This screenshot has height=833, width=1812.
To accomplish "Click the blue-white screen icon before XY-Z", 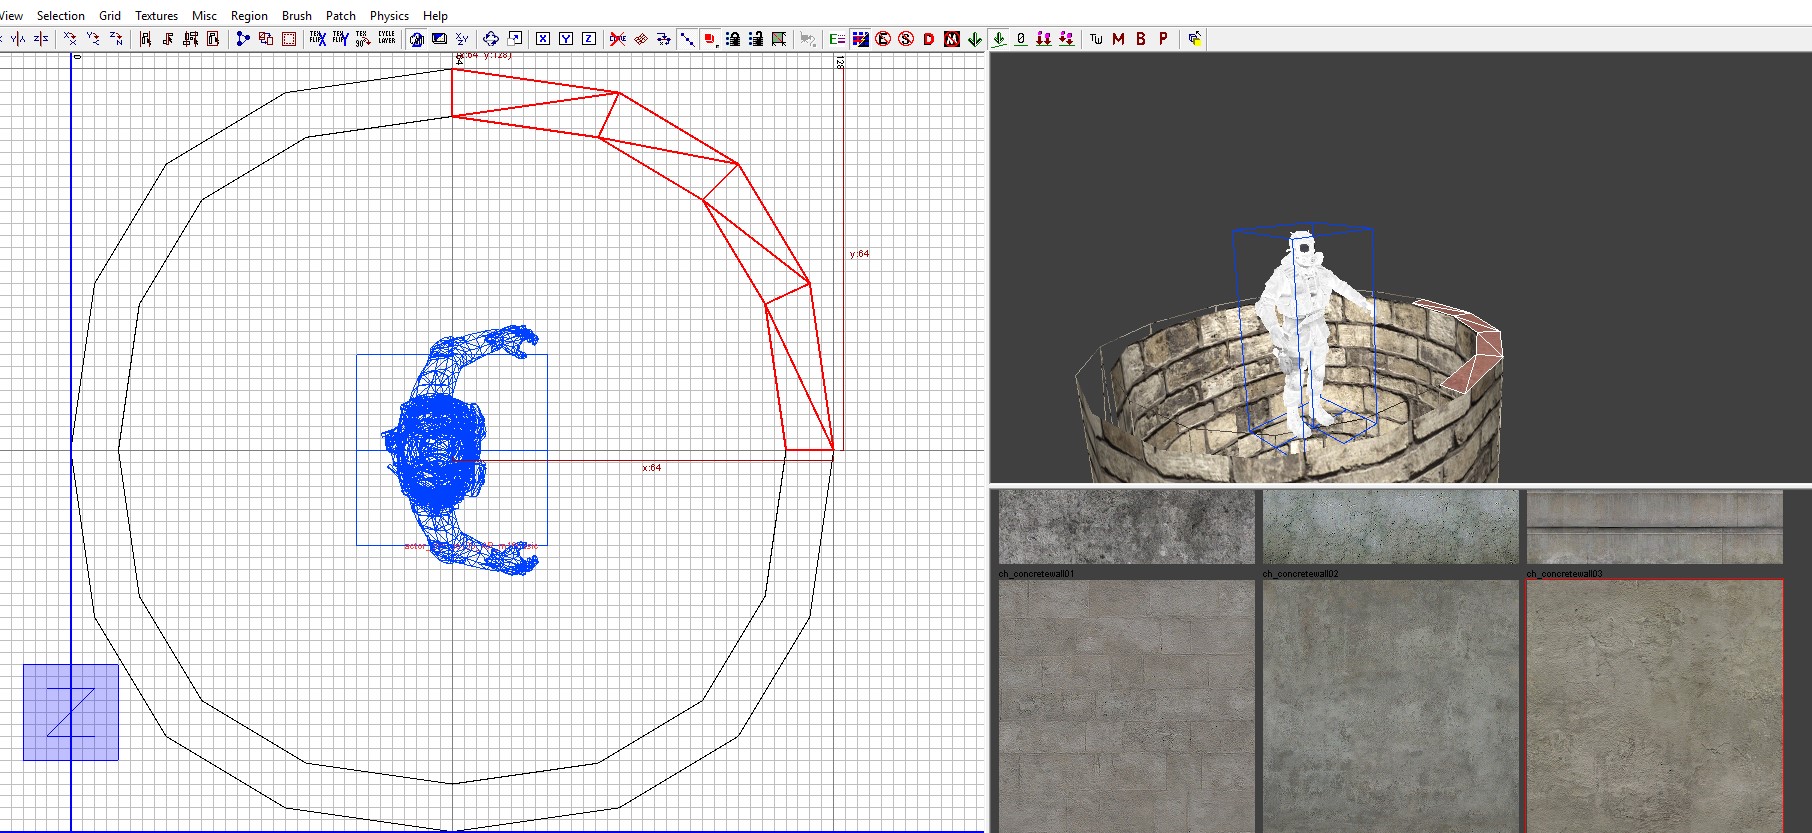I will [439, 39].
